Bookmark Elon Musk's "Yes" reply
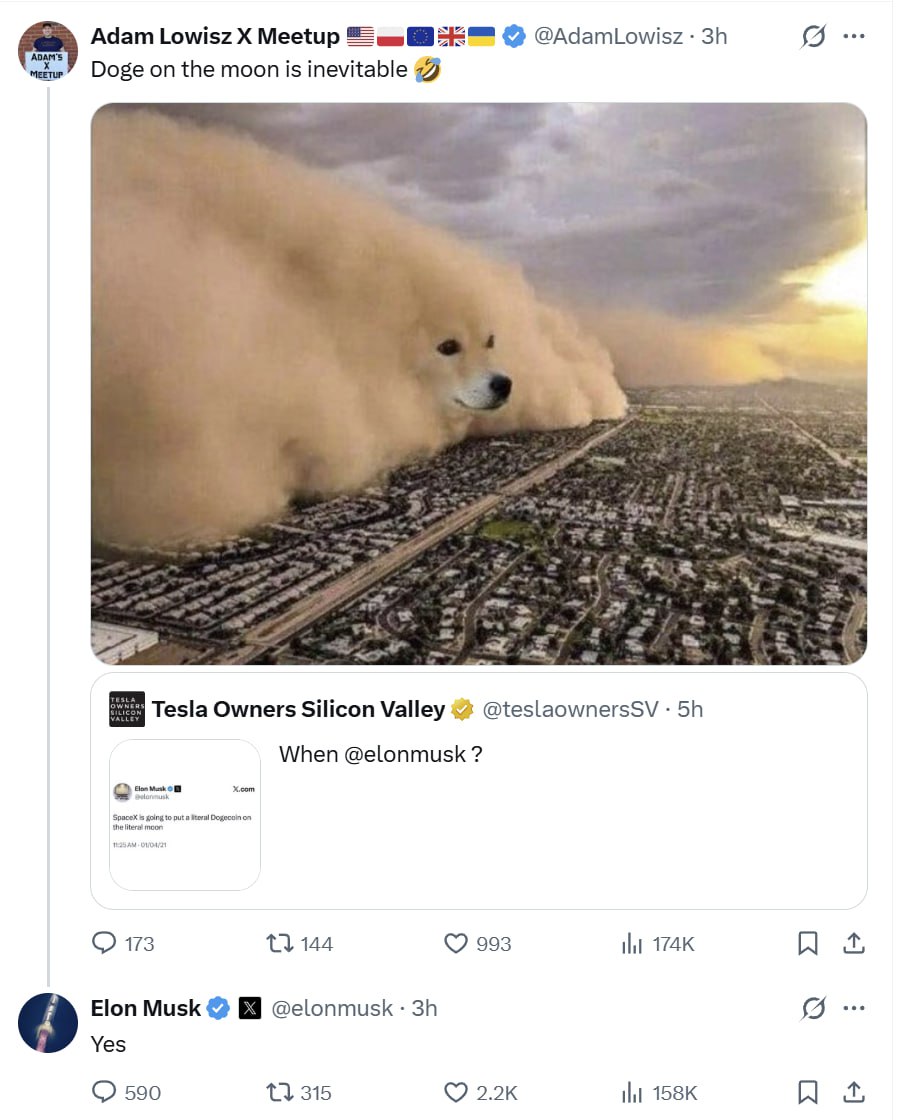The height and width of the screenshot is (1120, 911). 808,1092
